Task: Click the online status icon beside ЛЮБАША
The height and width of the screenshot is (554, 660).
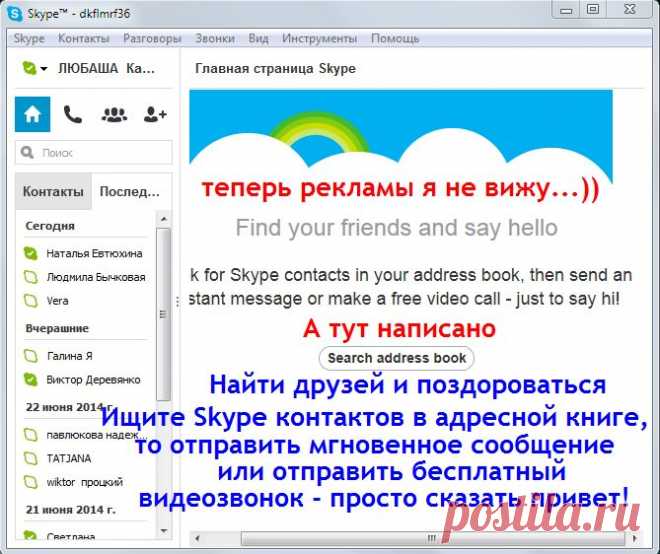Action: [x=29, y=68]
